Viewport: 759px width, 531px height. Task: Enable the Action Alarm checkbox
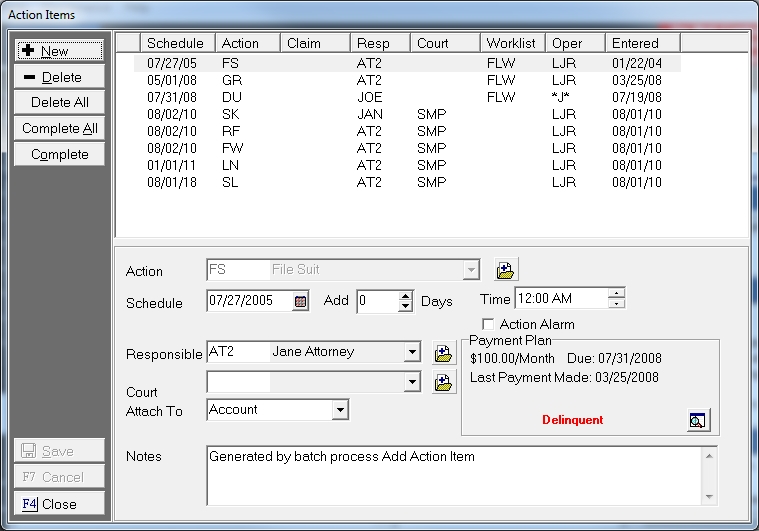pos(488,324)
